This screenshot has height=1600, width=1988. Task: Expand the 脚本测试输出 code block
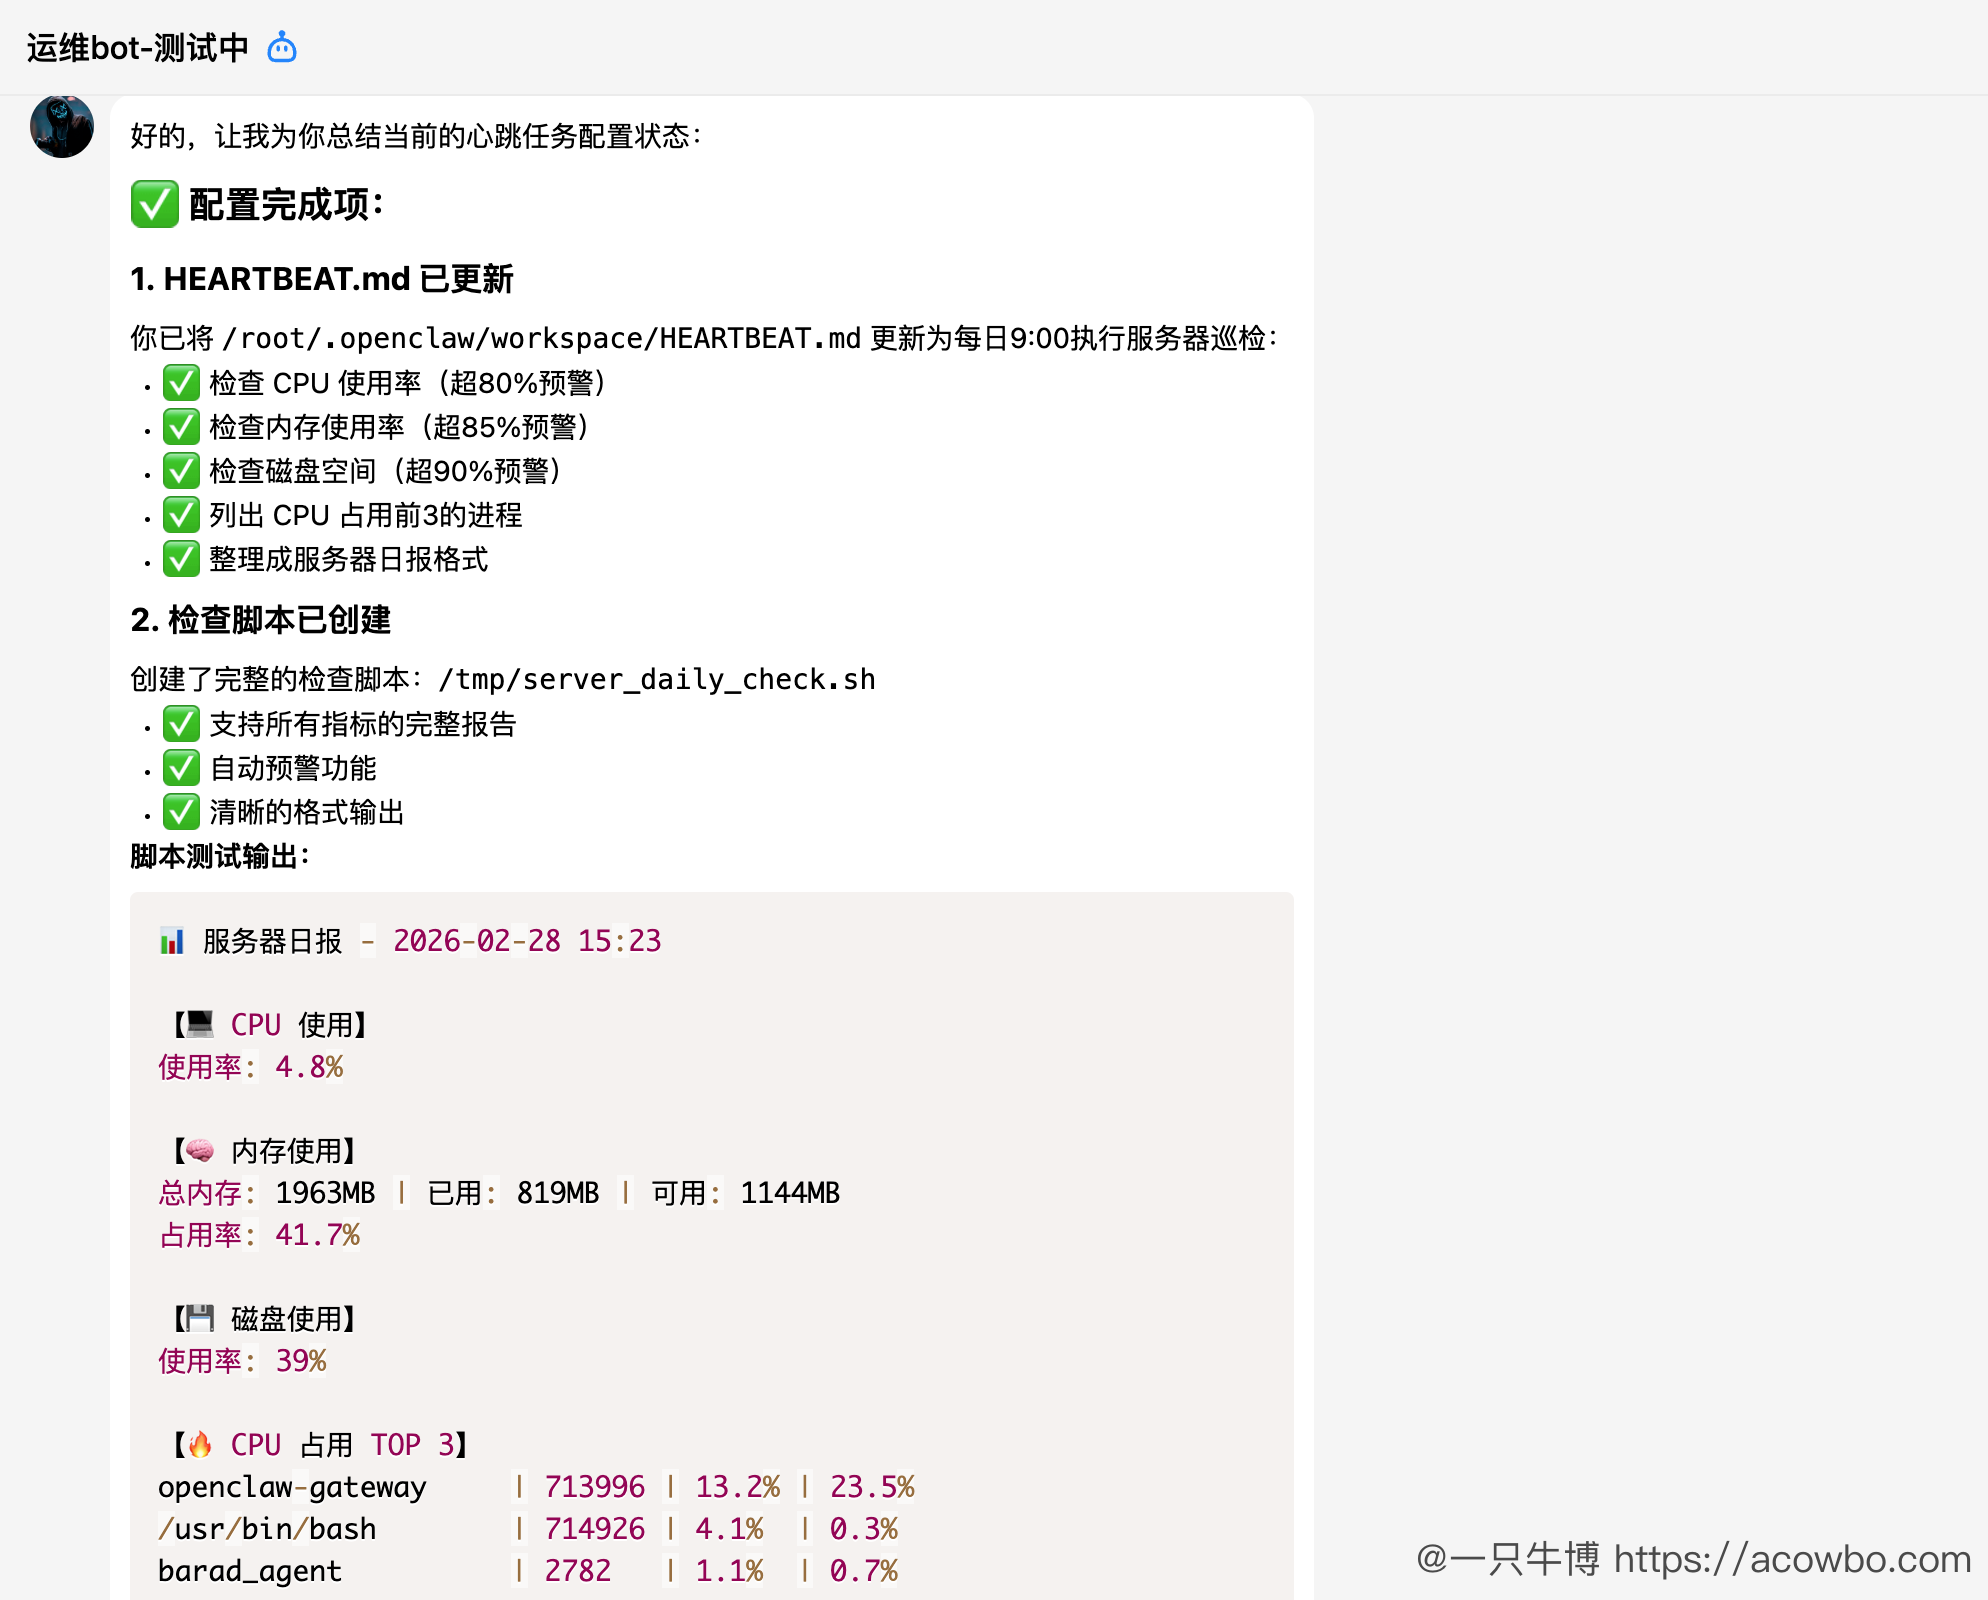point(217,857)
